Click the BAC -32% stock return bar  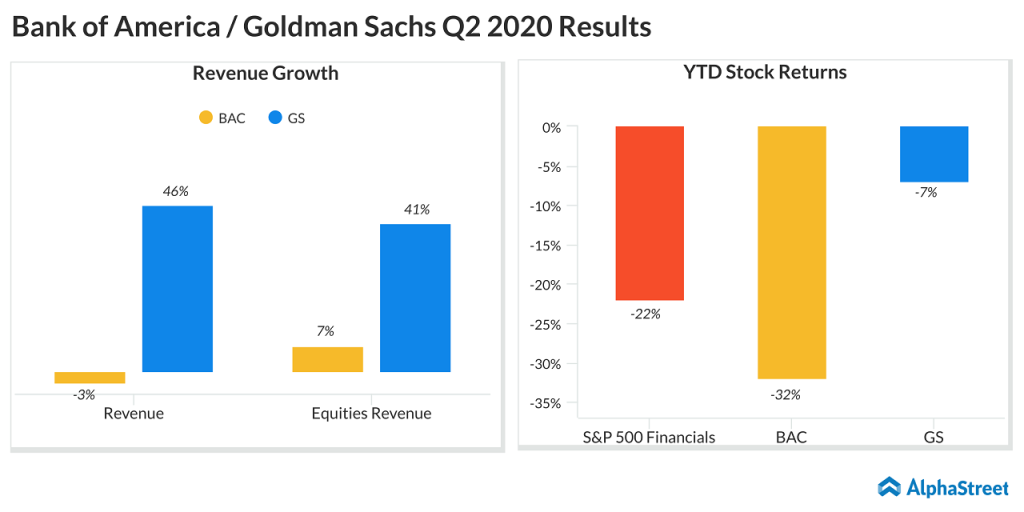point(791,252)
